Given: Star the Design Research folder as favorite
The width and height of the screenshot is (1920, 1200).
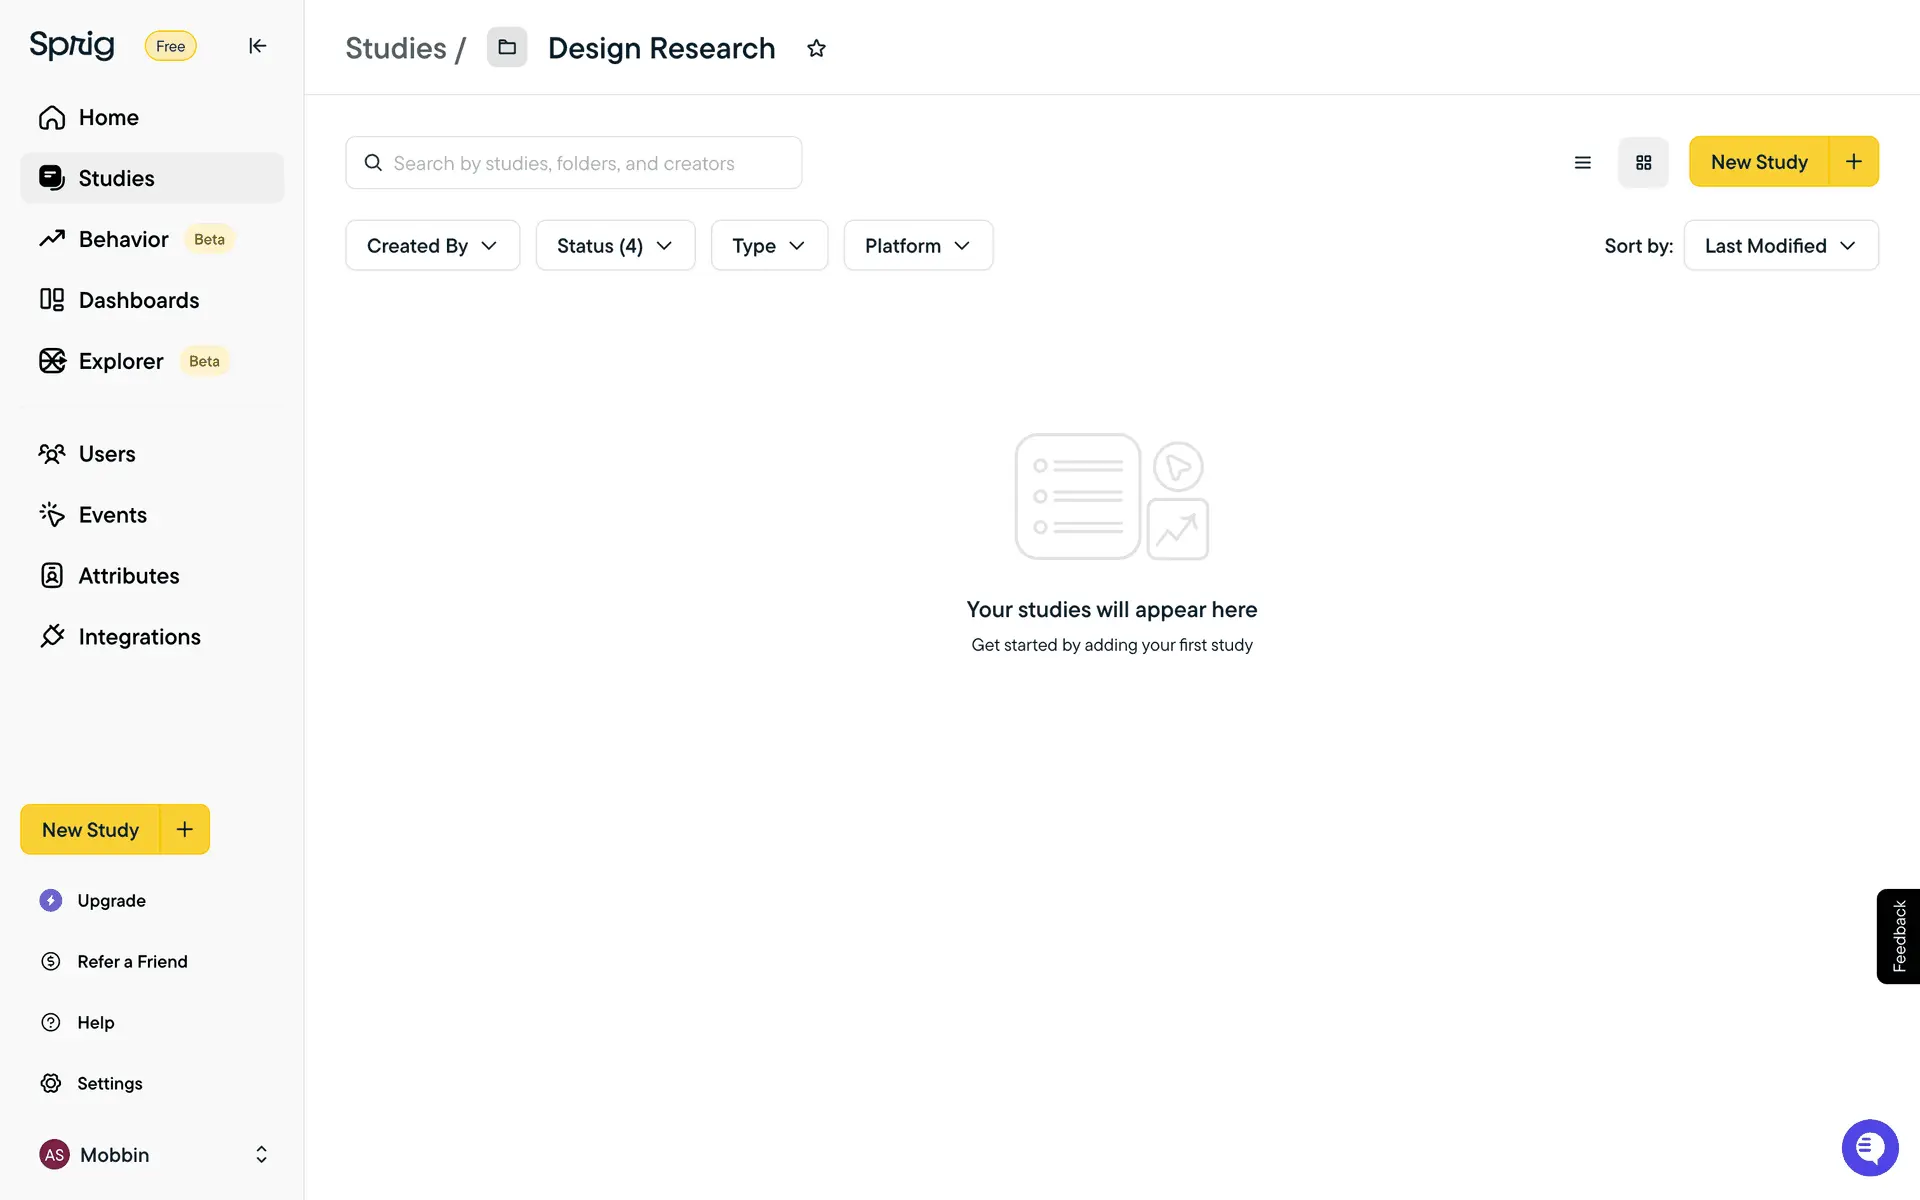Looking at the screenshot, I should tap(816, 48).
